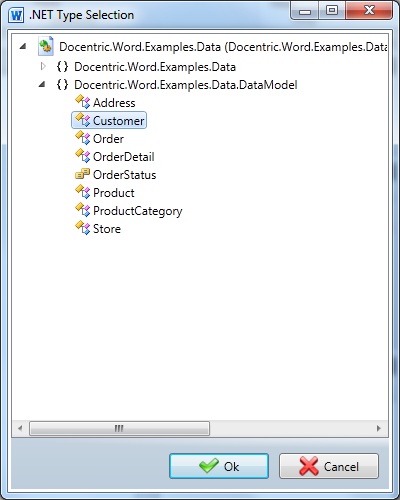The width and height of the screenshot is (400, 500).
Task: Click the Cancel button
Action: tap(329, 466)
